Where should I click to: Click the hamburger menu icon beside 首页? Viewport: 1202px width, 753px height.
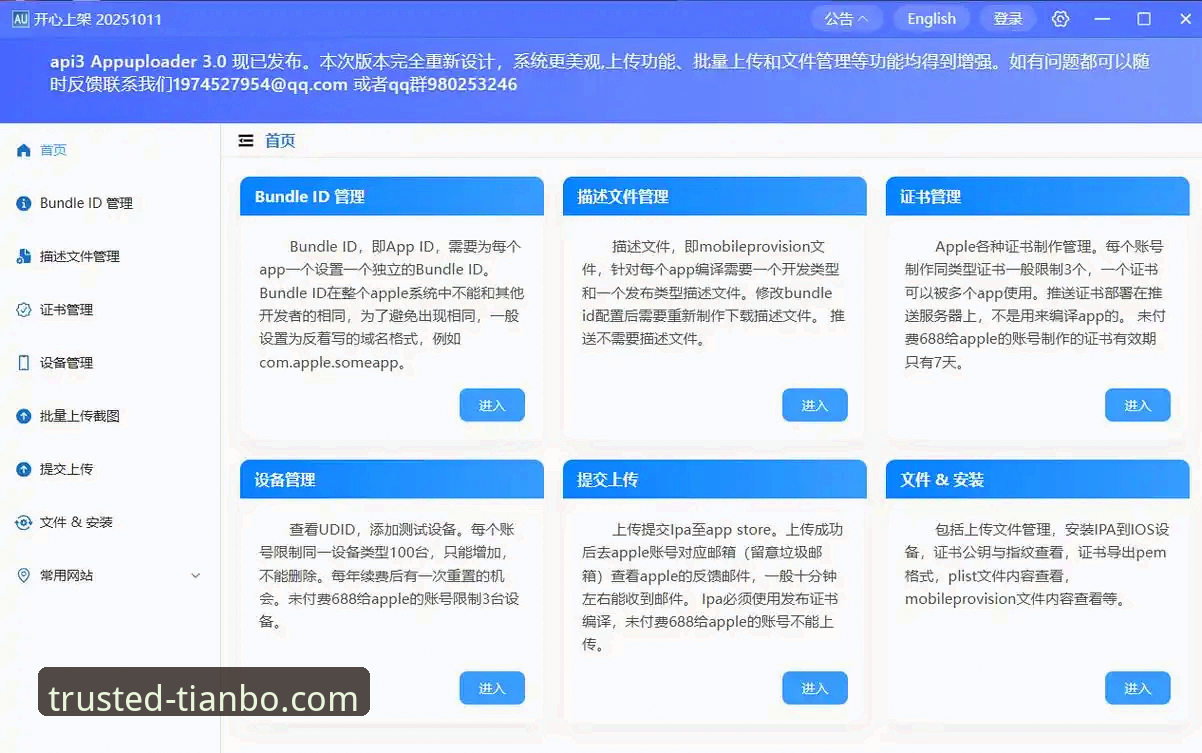click(246, 140)
